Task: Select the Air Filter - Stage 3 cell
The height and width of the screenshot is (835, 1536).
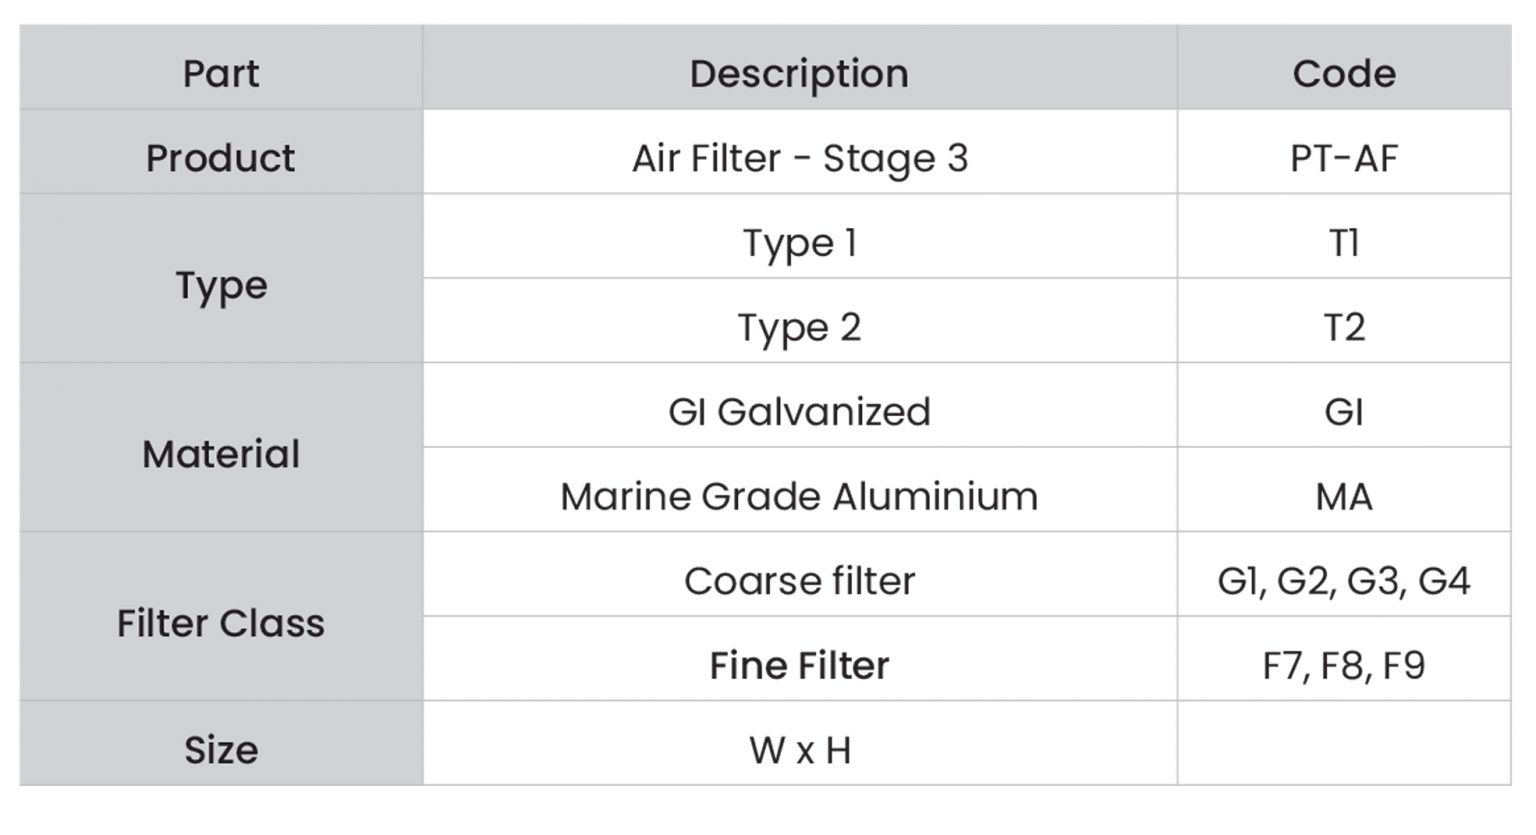Action: 800,152
